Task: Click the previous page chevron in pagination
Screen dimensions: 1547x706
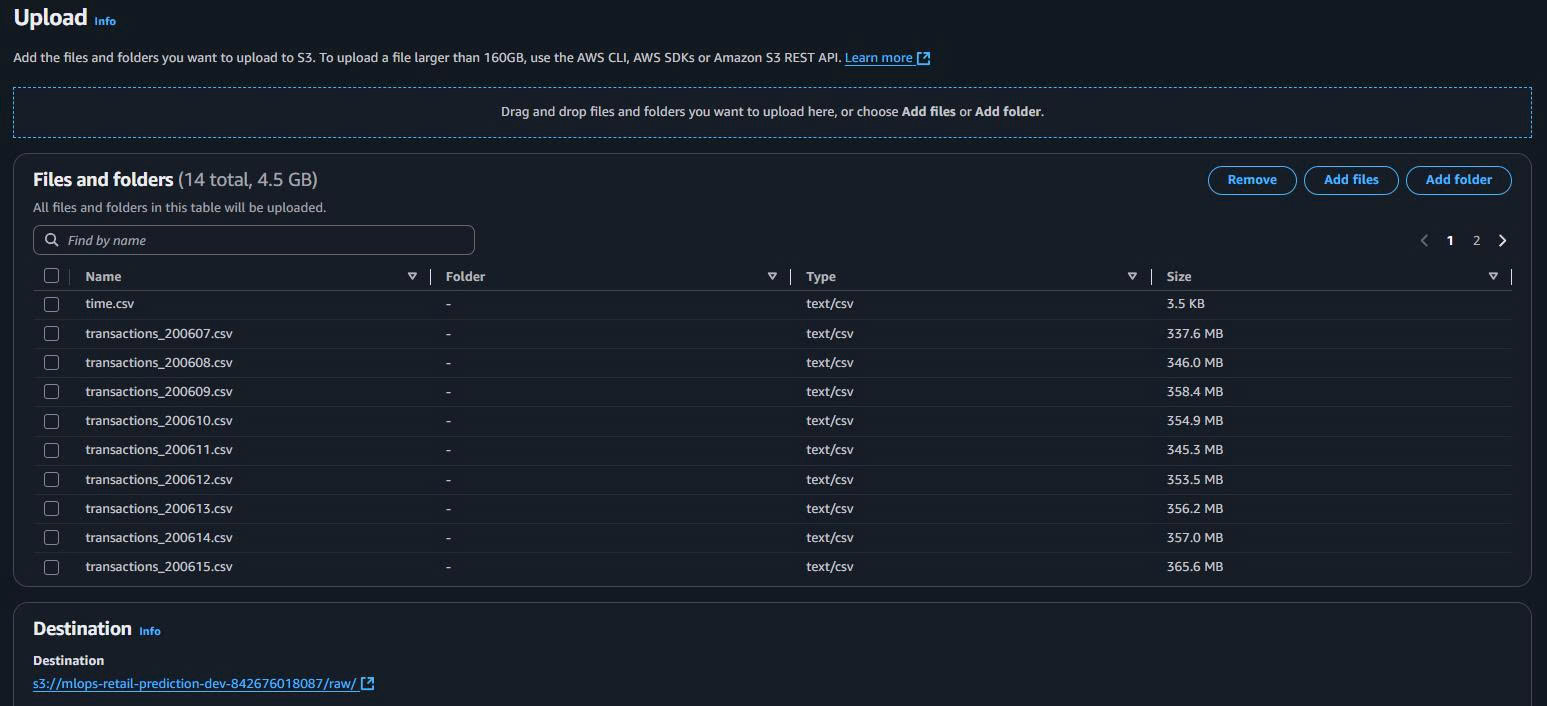Action: (1424, 240)
